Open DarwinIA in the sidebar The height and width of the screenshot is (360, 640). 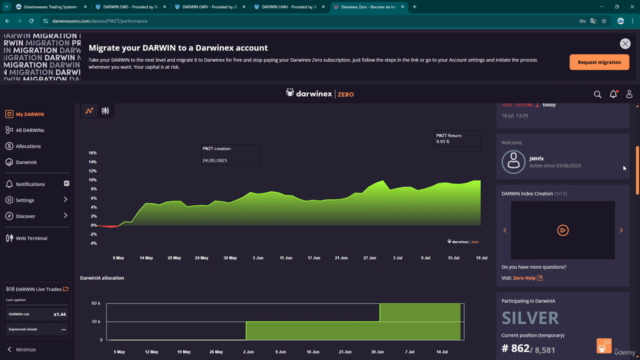pos(21,162)
